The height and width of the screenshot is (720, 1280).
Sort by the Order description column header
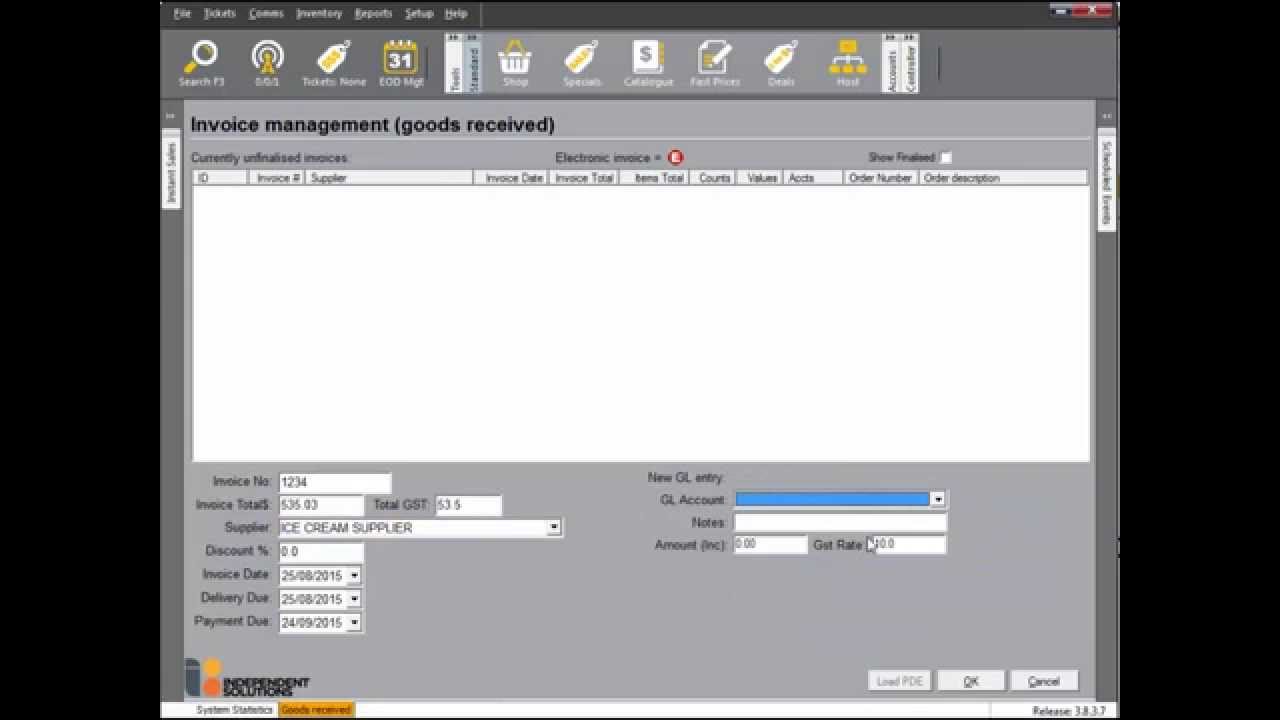[1003, 178]
